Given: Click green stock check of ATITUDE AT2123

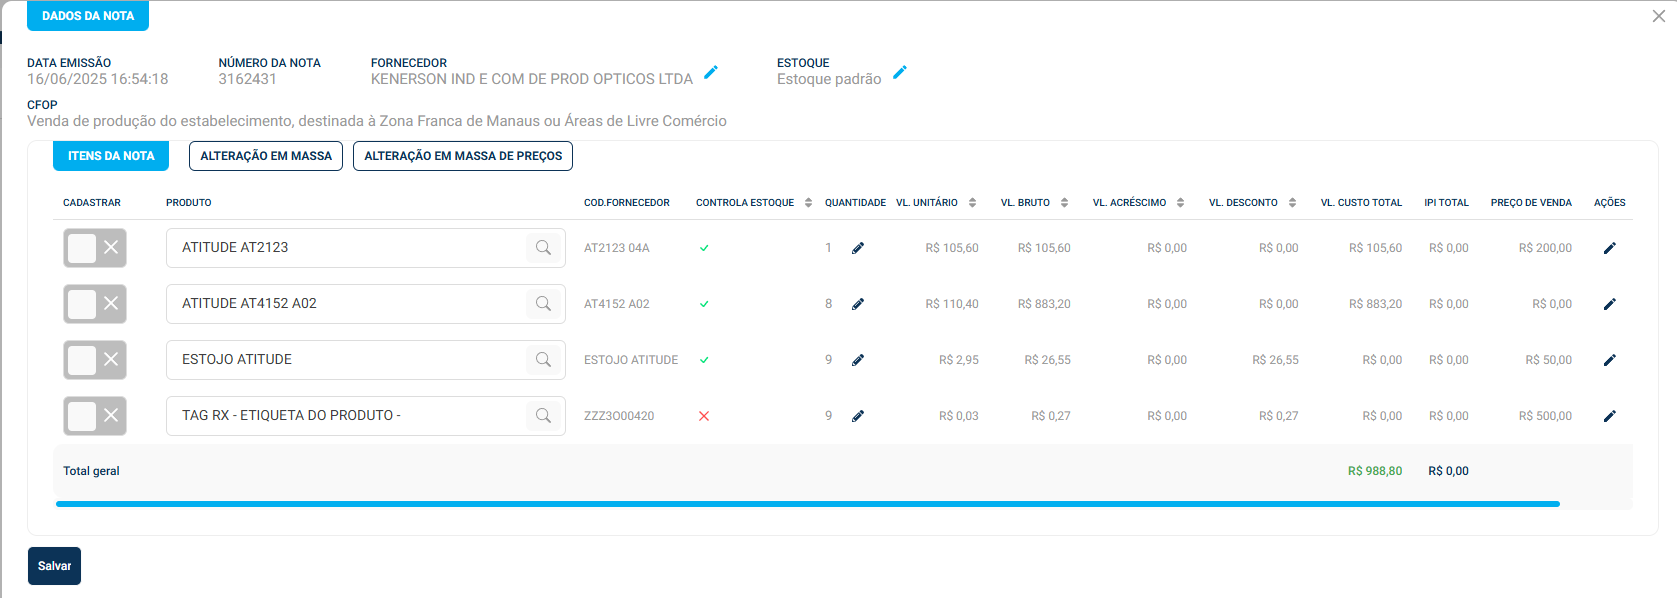Looking at the screenshot, I should pos(704,248).
